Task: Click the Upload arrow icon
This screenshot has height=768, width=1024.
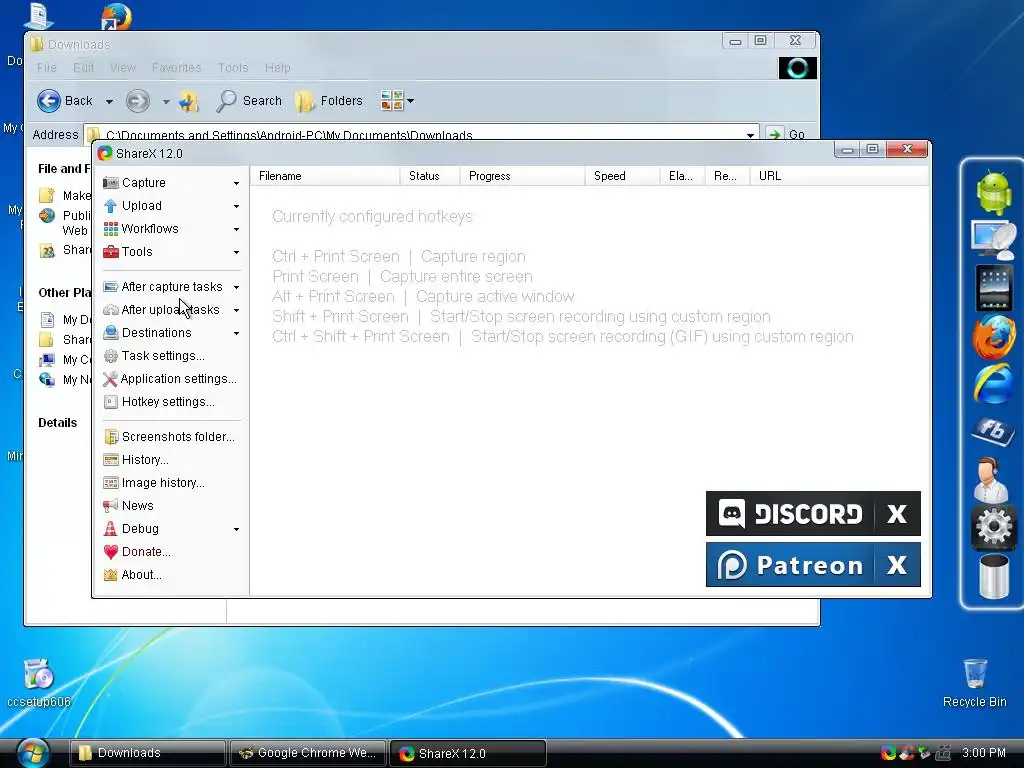Action: [111, 206]
